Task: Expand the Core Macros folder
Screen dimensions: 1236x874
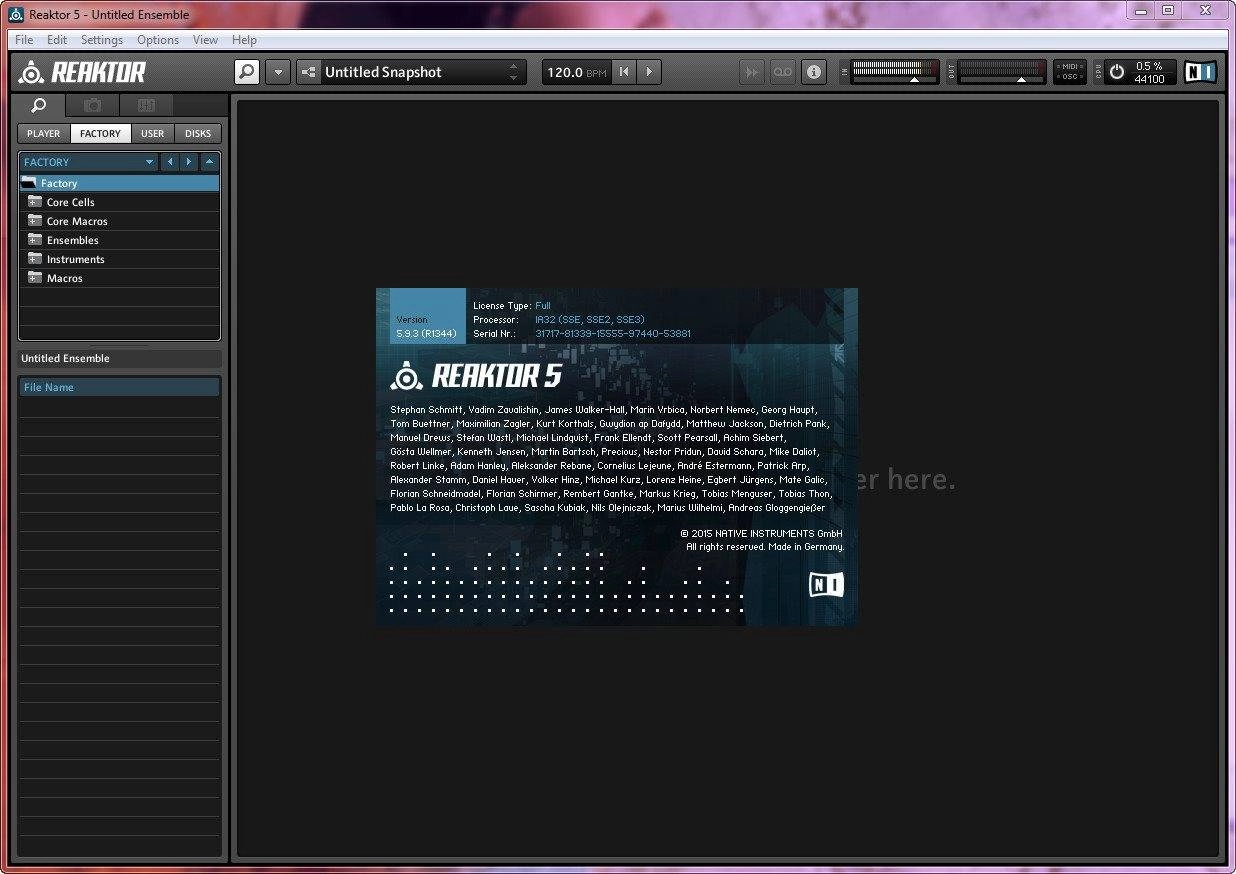Action: (x=35, y=221)
